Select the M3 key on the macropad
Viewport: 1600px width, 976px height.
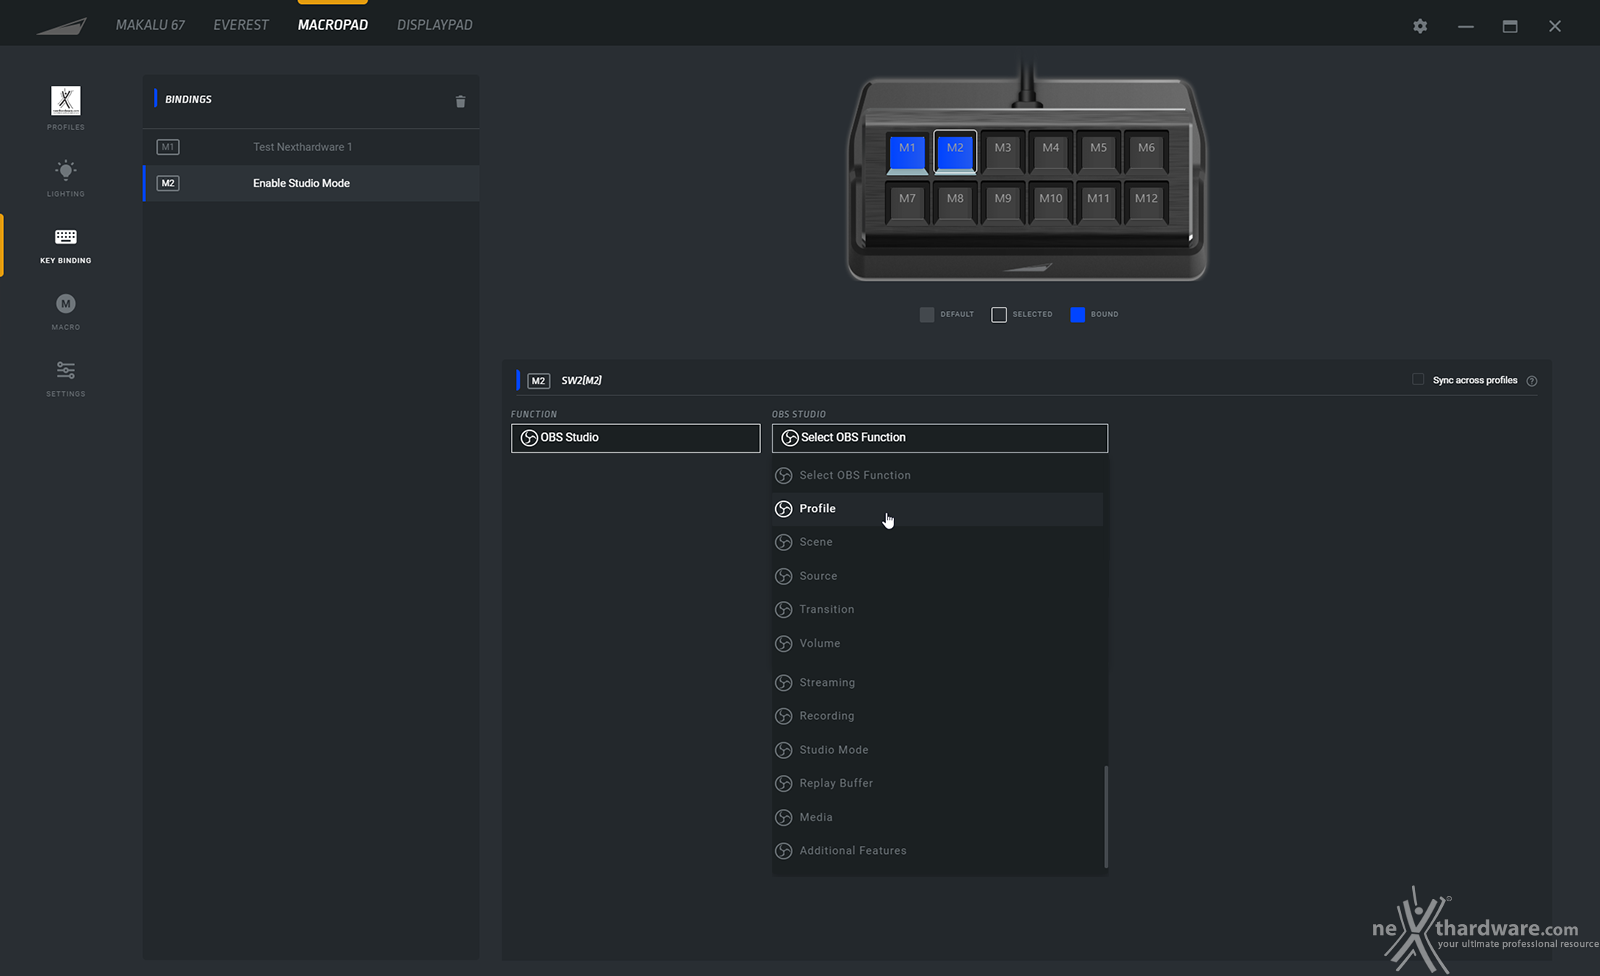tap(1003, 152)
